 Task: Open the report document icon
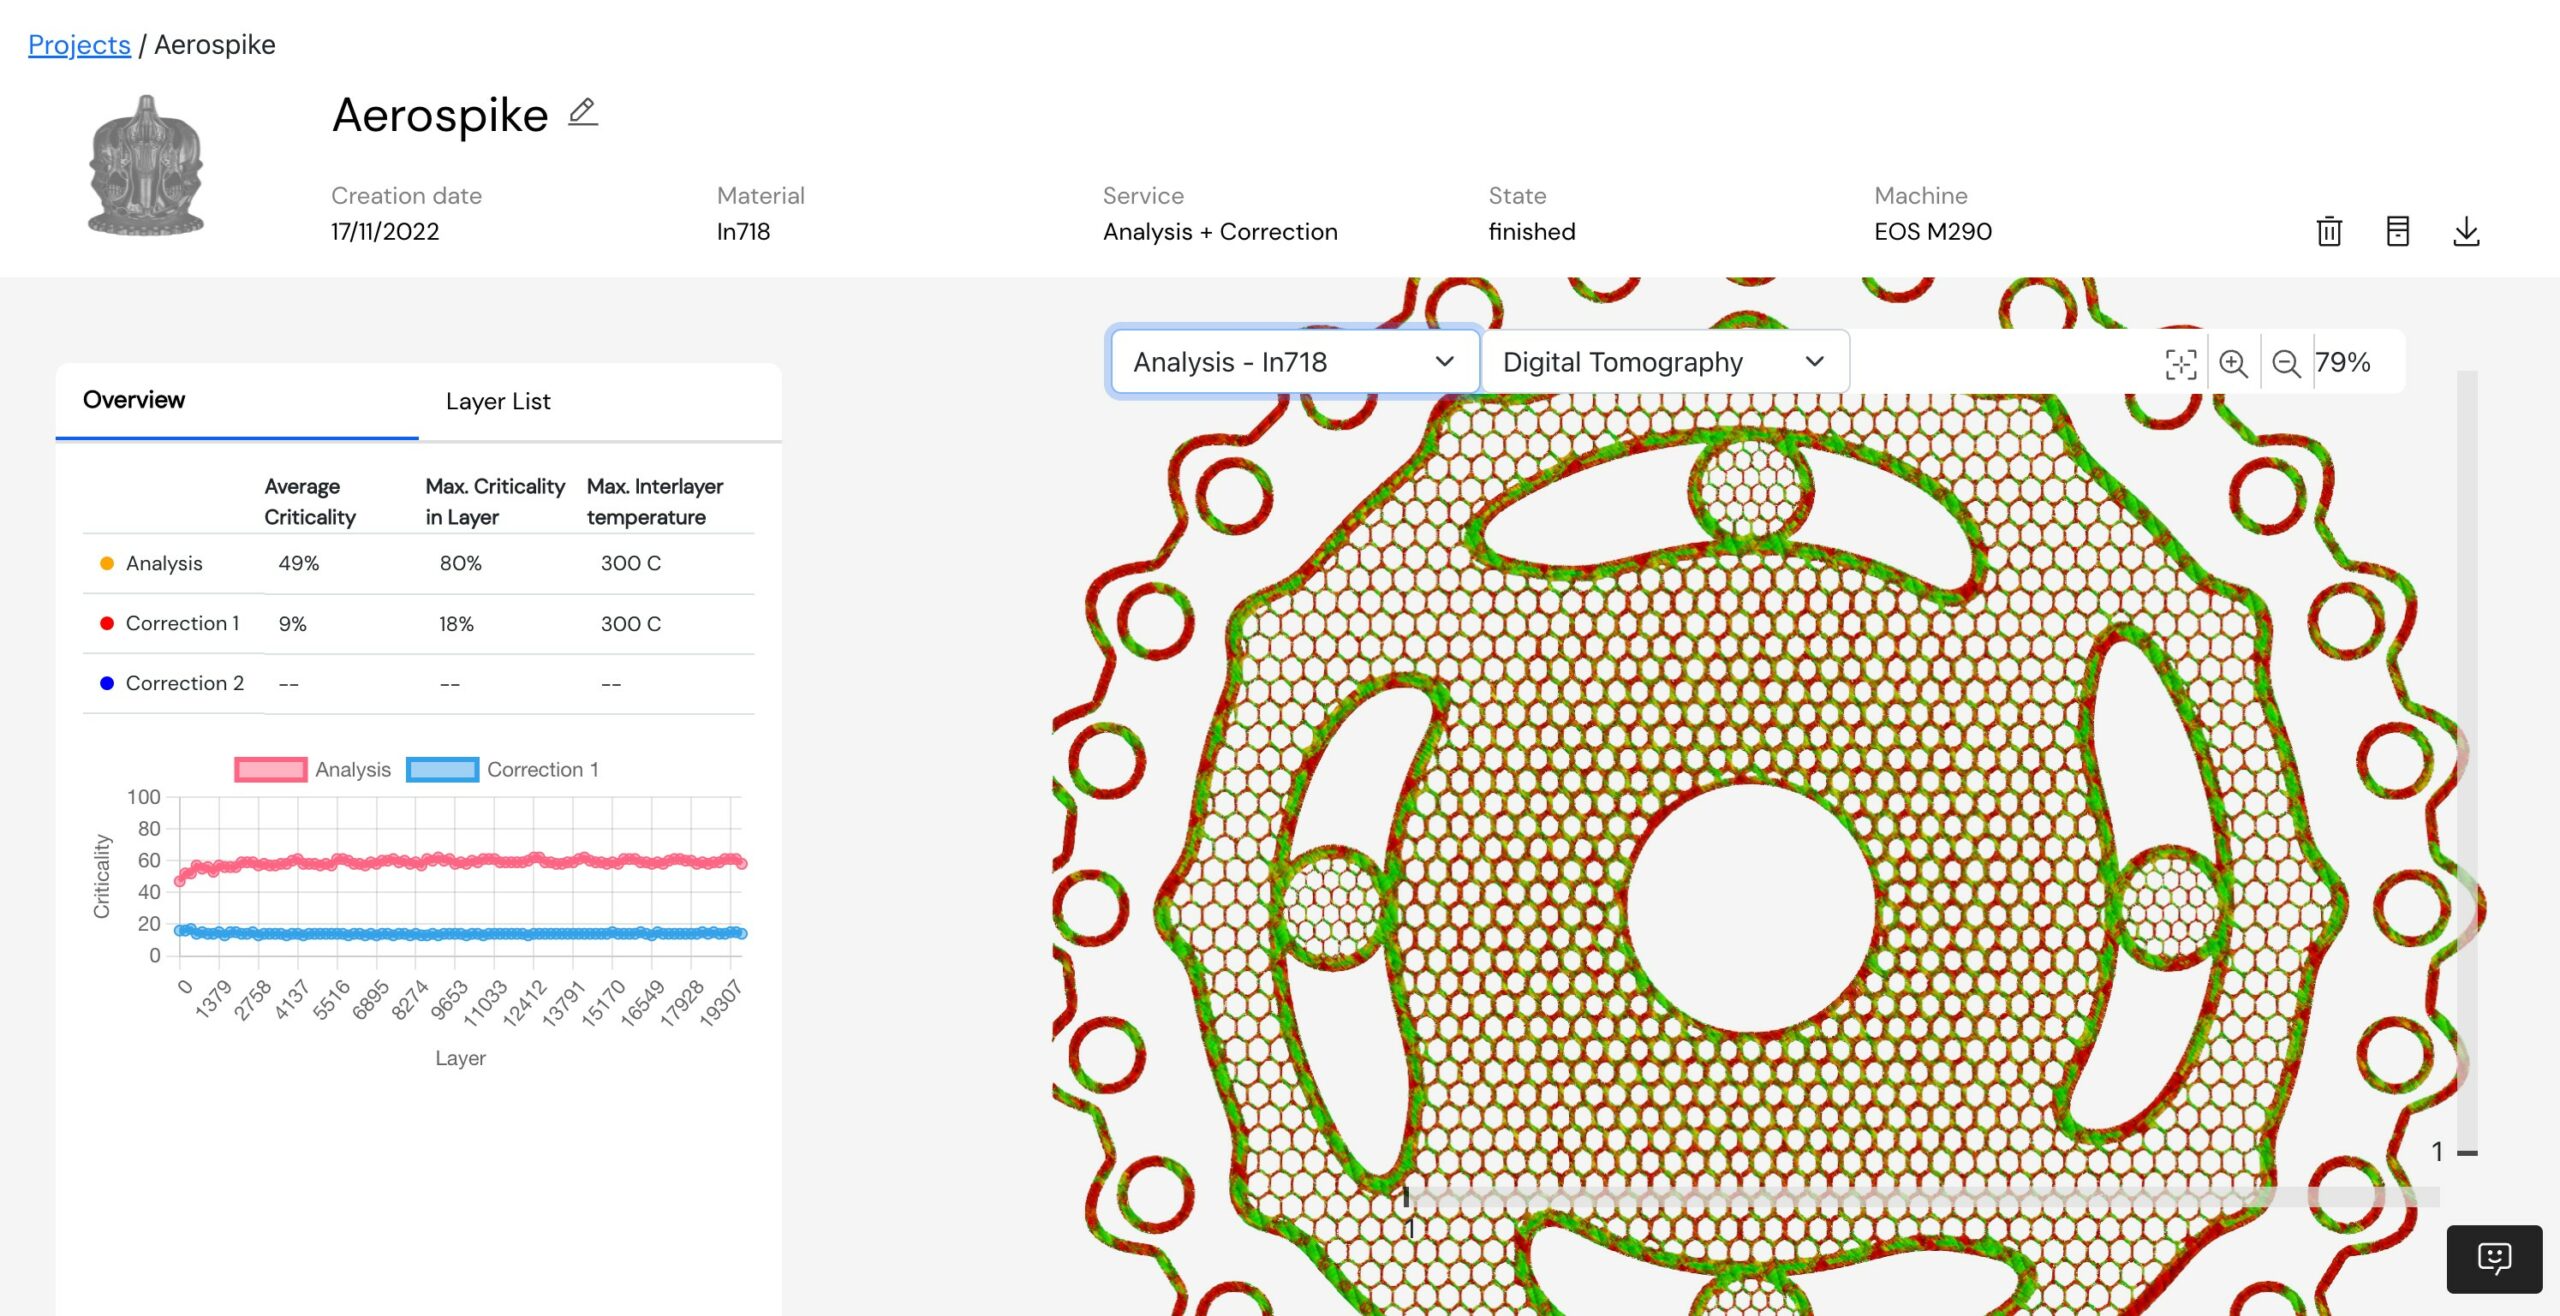point(2397,232)
